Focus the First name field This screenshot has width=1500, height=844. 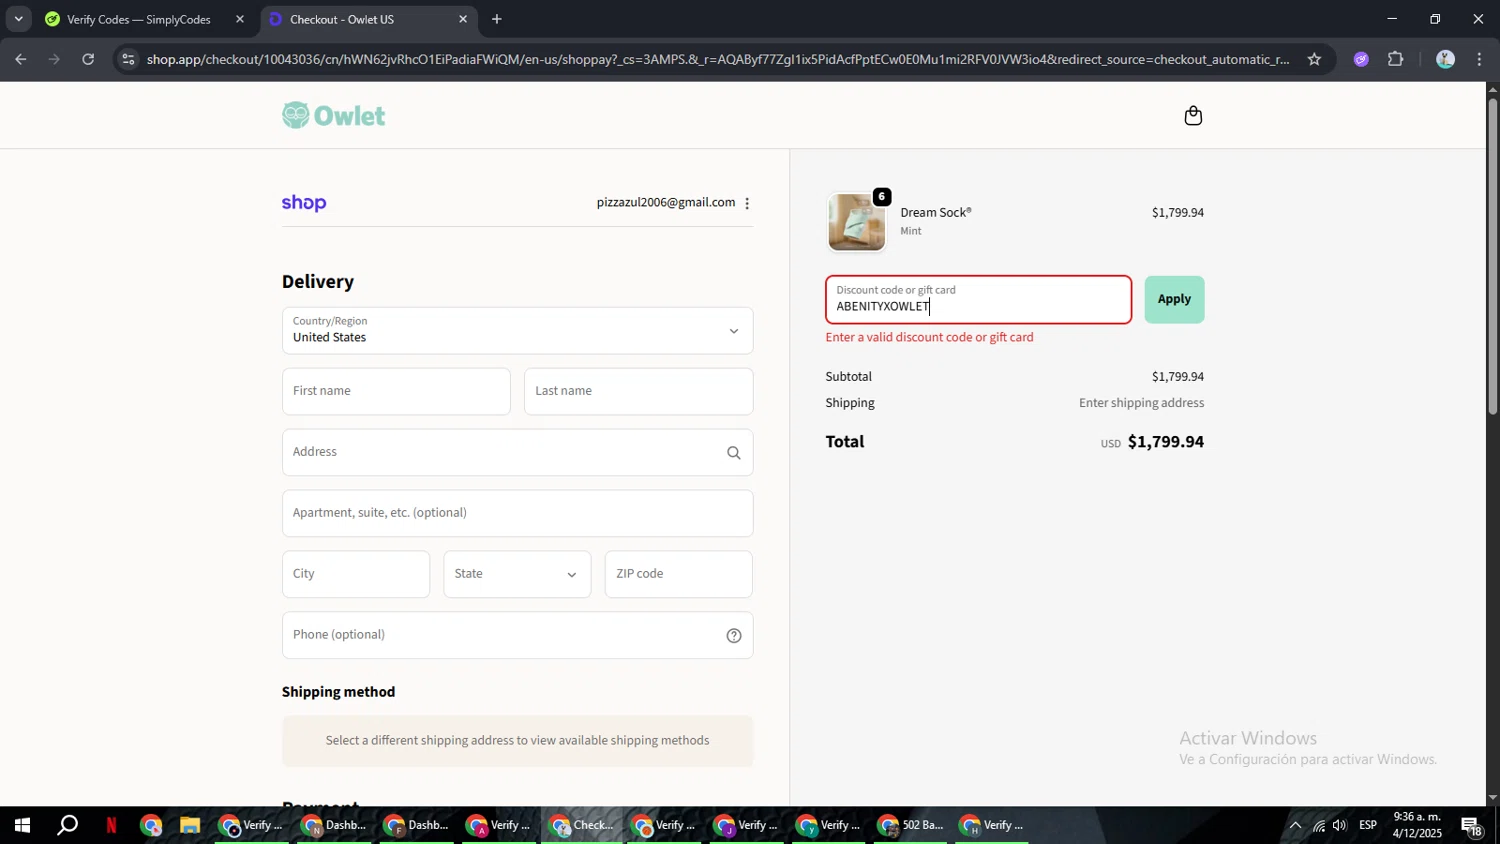tap(396, 392)
